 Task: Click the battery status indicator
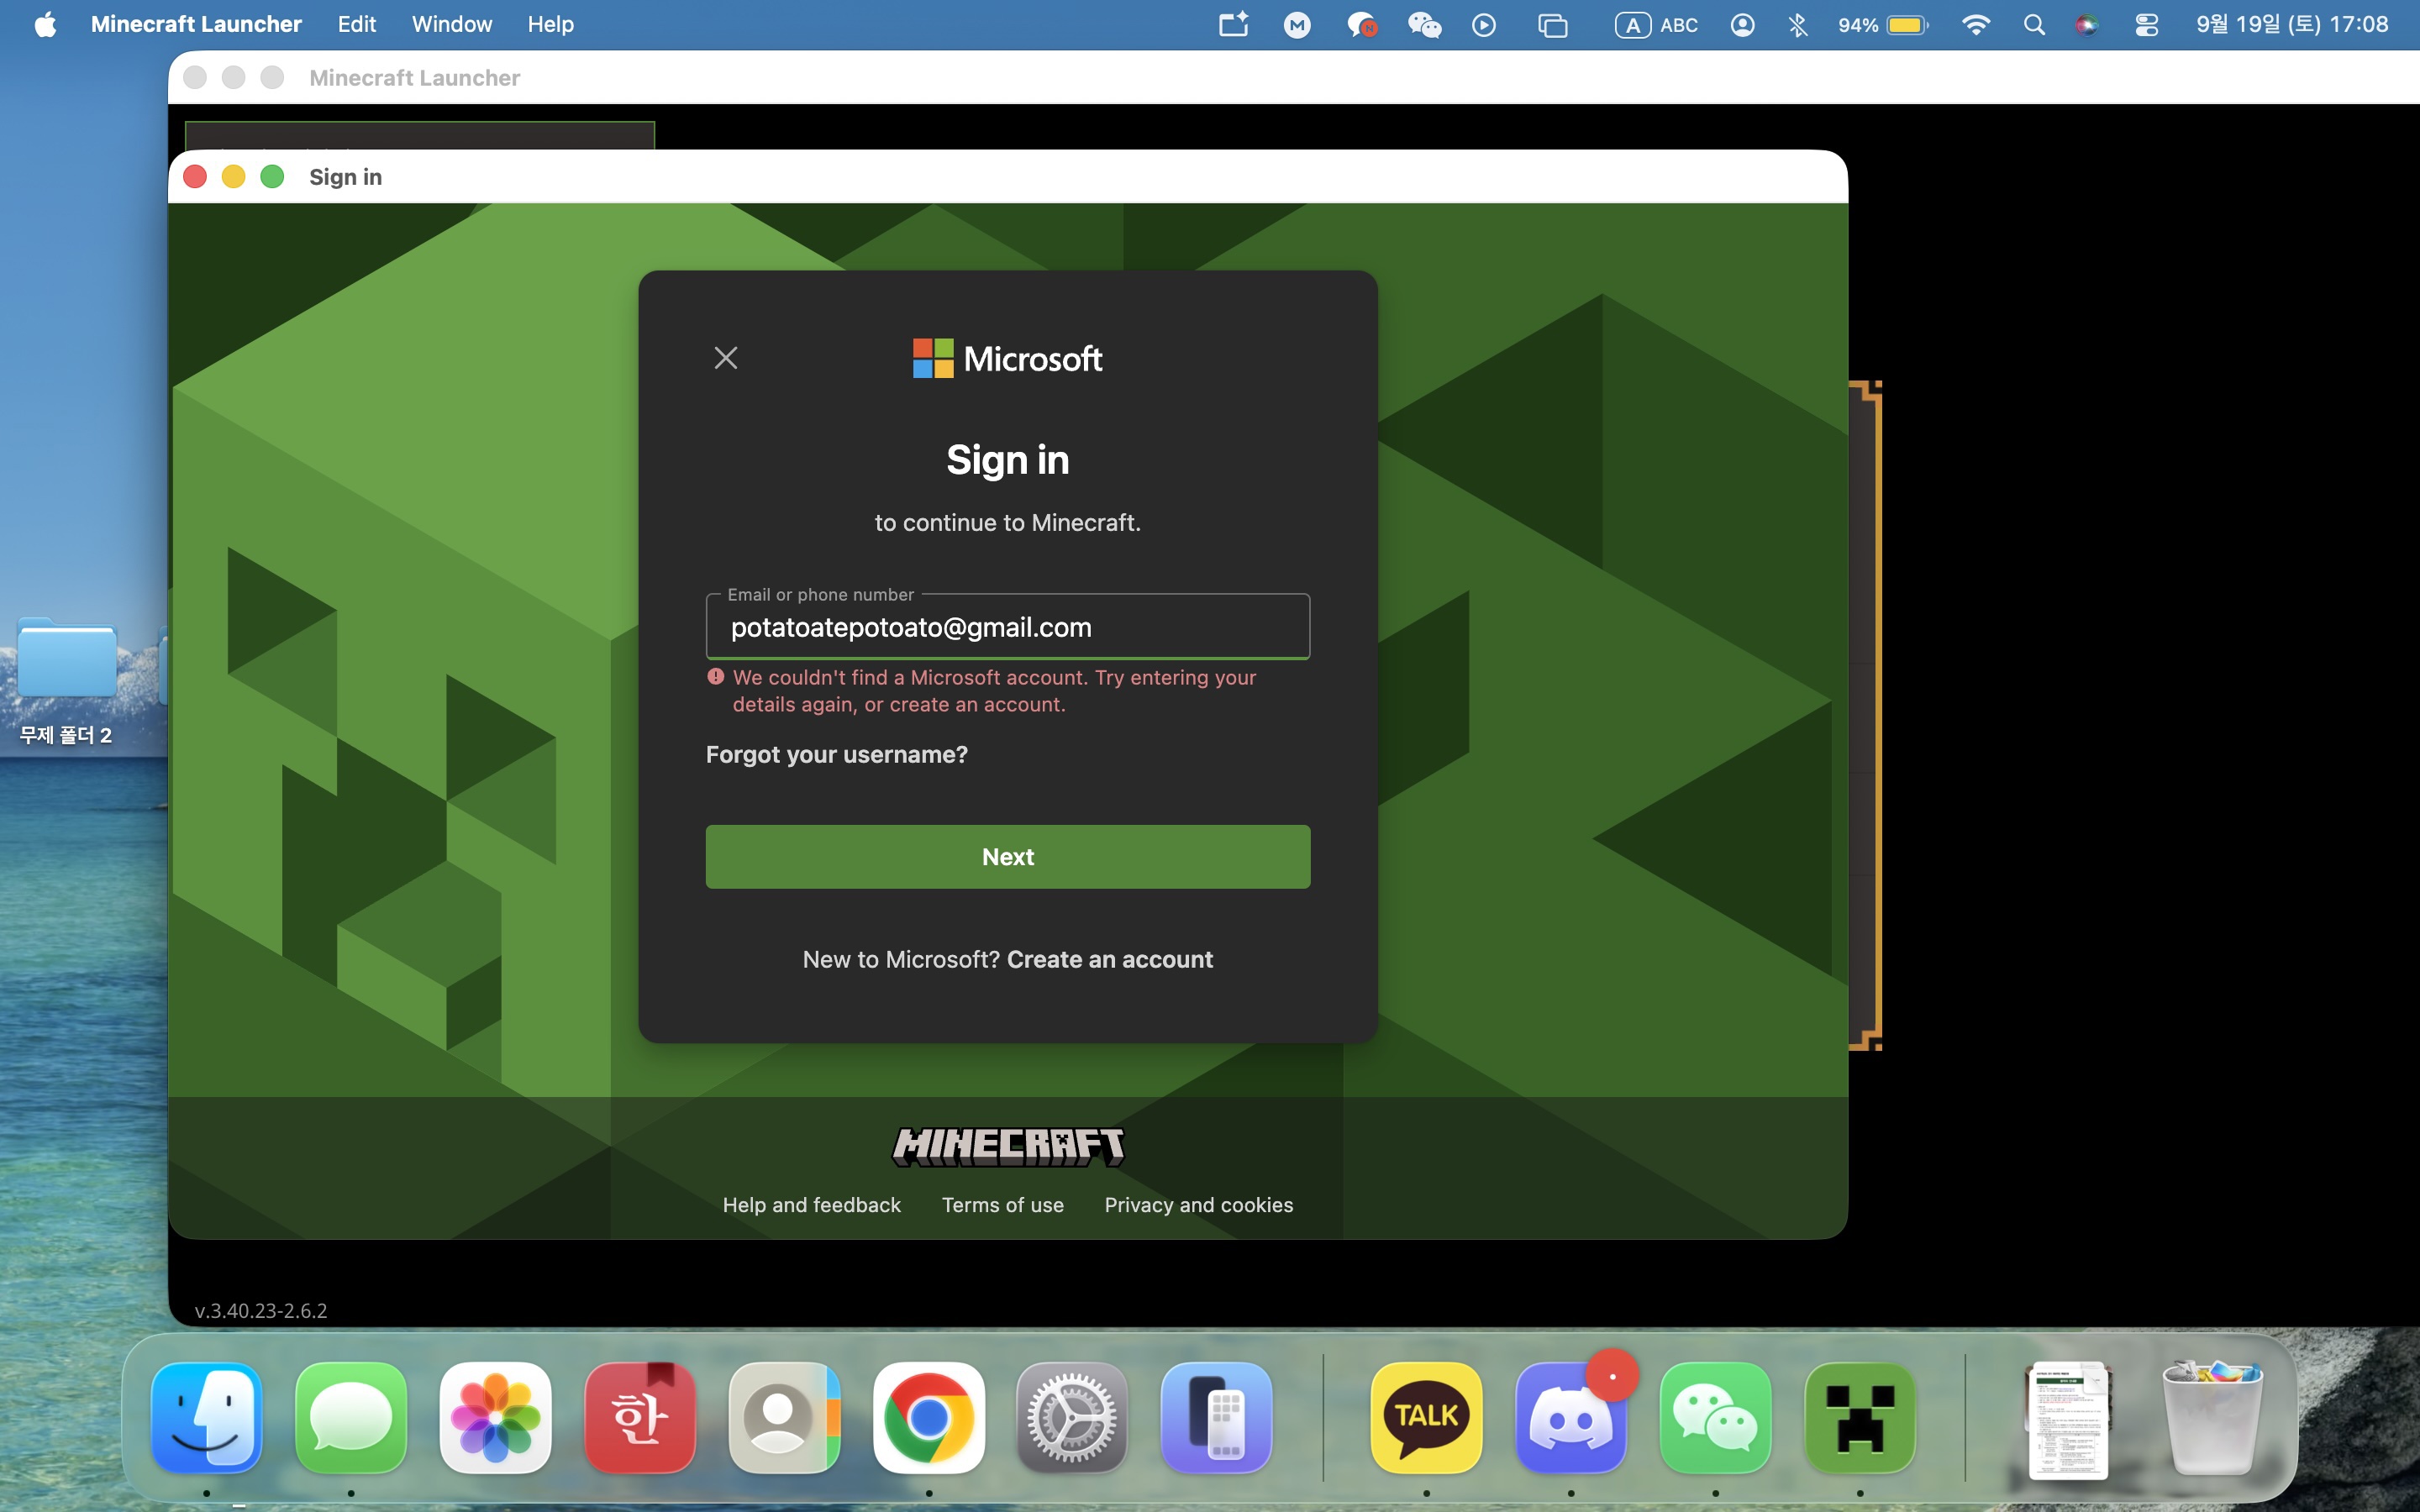[x=1883, y=25]
